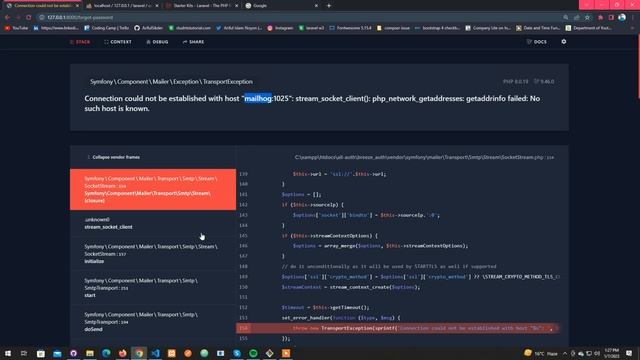640x360 pixels.
Task: Open the composer issue bookmark
Action: (393, 28)
